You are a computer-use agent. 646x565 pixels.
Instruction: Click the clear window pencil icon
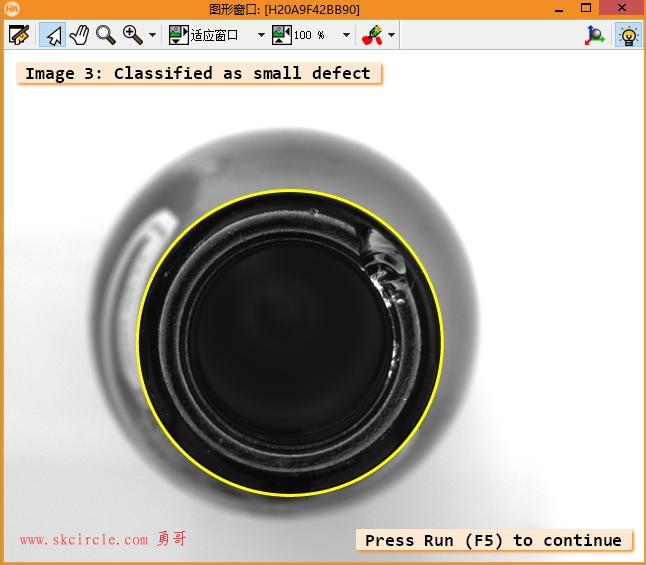click(x=19, y=35)
